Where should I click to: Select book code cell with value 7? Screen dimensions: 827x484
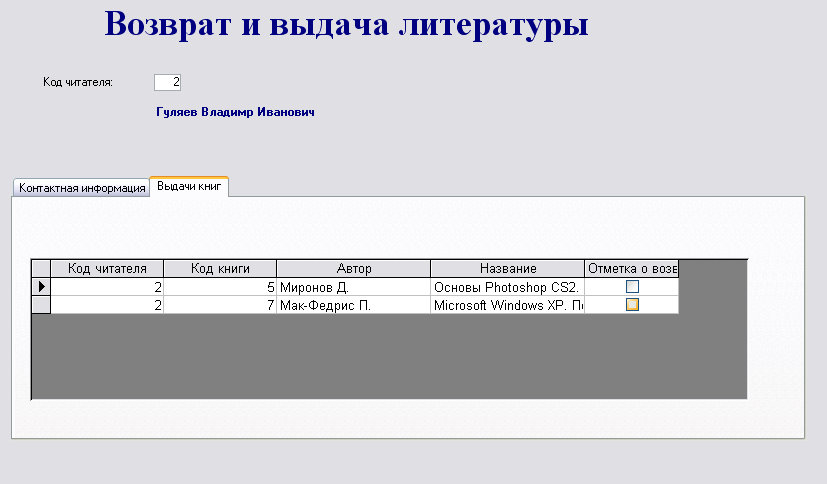click(220, 305)
